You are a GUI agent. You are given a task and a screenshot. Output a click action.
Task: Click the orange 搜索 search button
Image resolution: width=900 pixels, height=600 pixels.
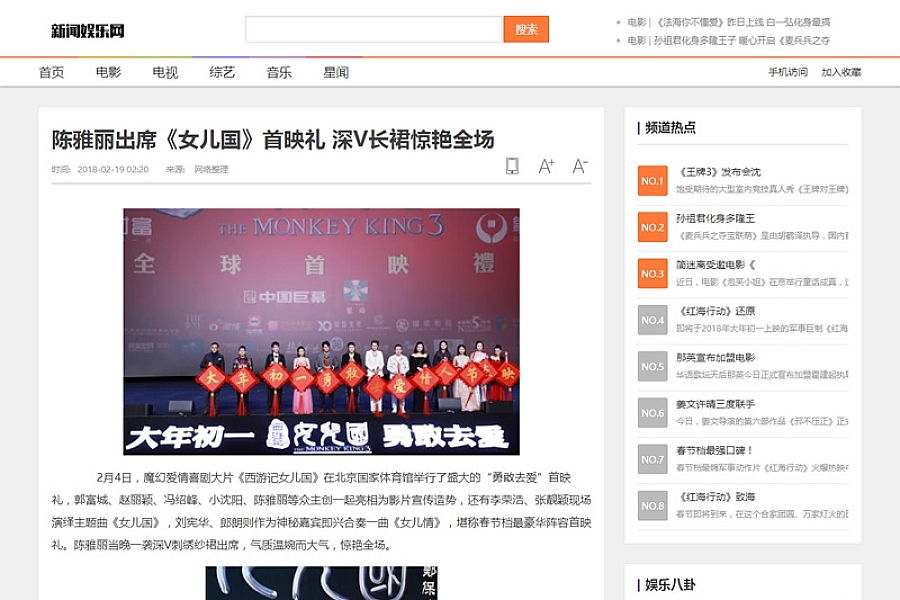526,29
